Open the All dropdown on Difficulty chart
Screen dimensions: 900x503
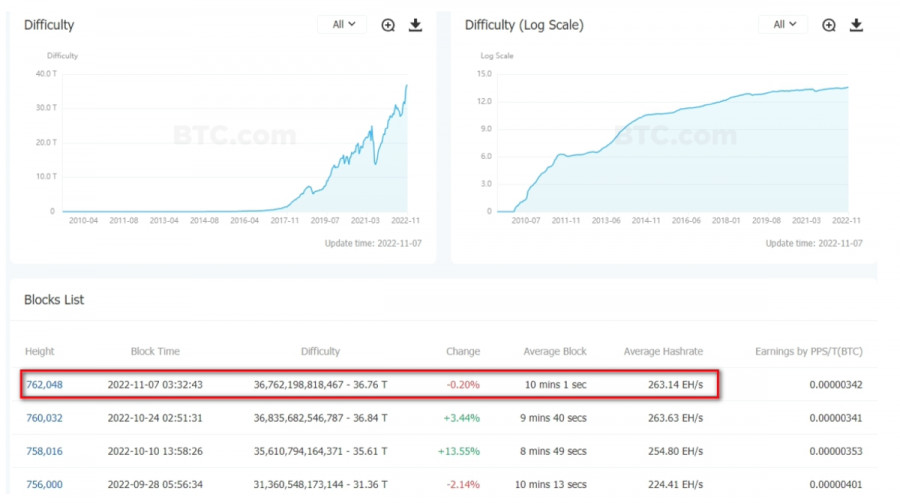pyautogui.click(x=343, y=24)
